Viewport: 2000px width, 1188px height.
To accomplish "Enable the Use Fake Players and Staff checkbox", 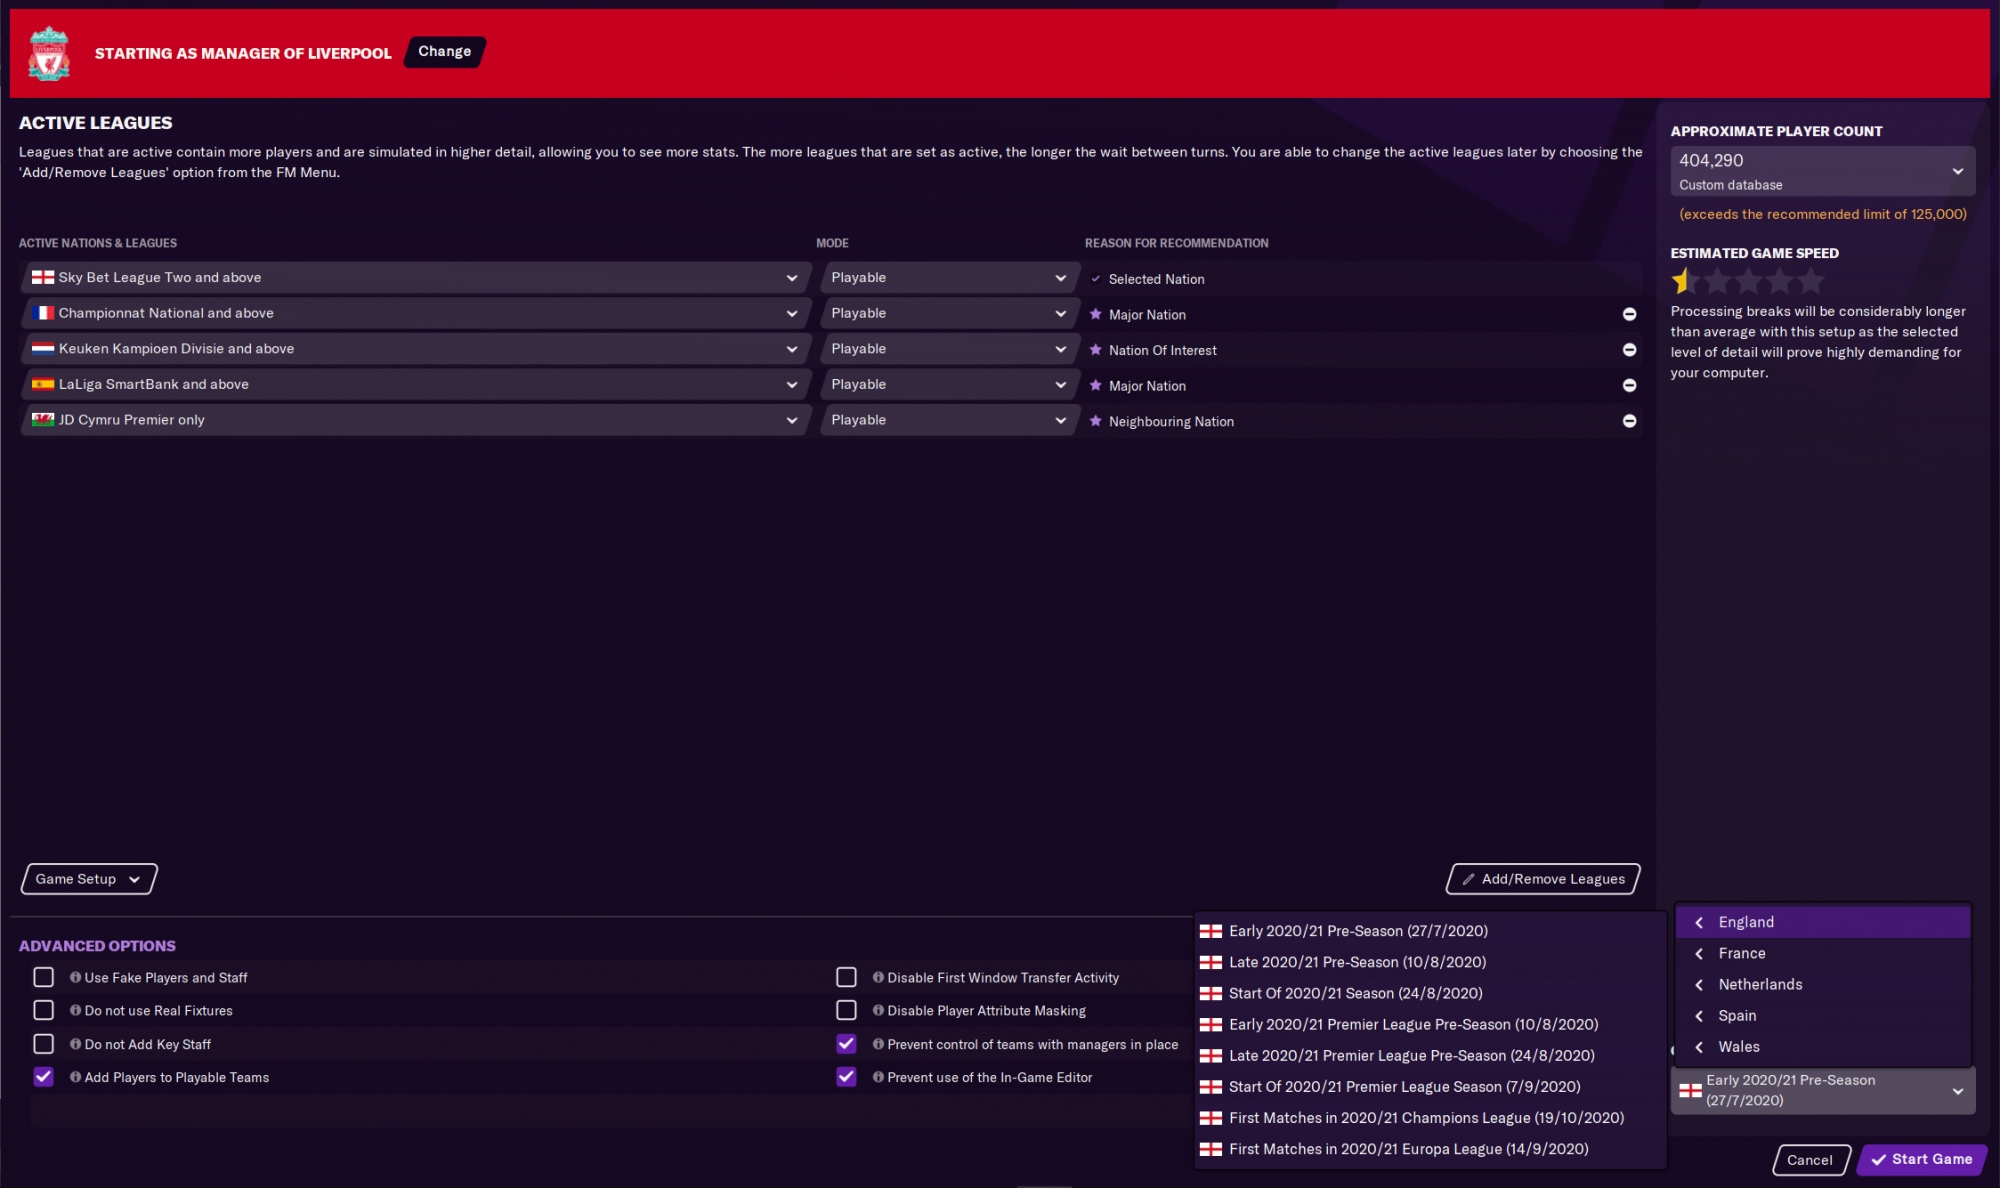I will 44,977.
